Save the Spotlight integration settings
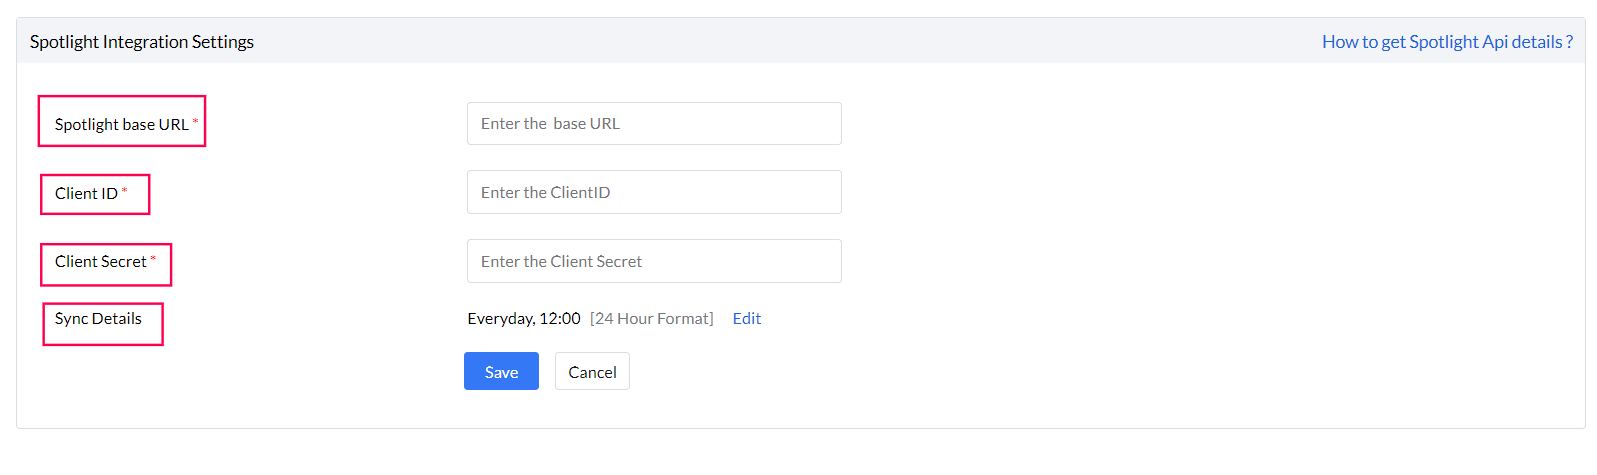Viewport: 1597px width, 475px height. [x=501, y=371]
